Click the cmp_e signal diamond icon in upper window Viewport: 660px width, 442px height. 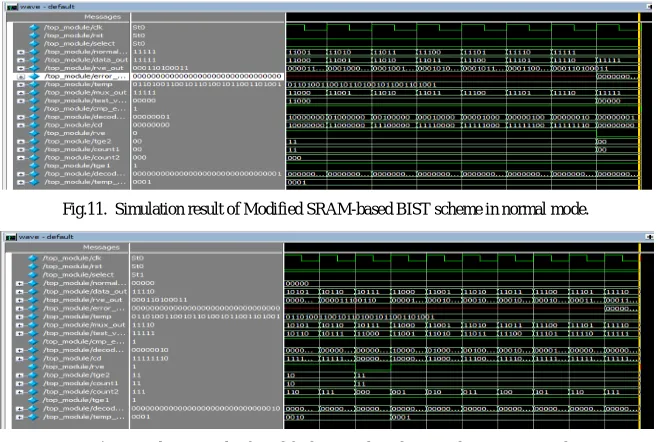point(34,109)
